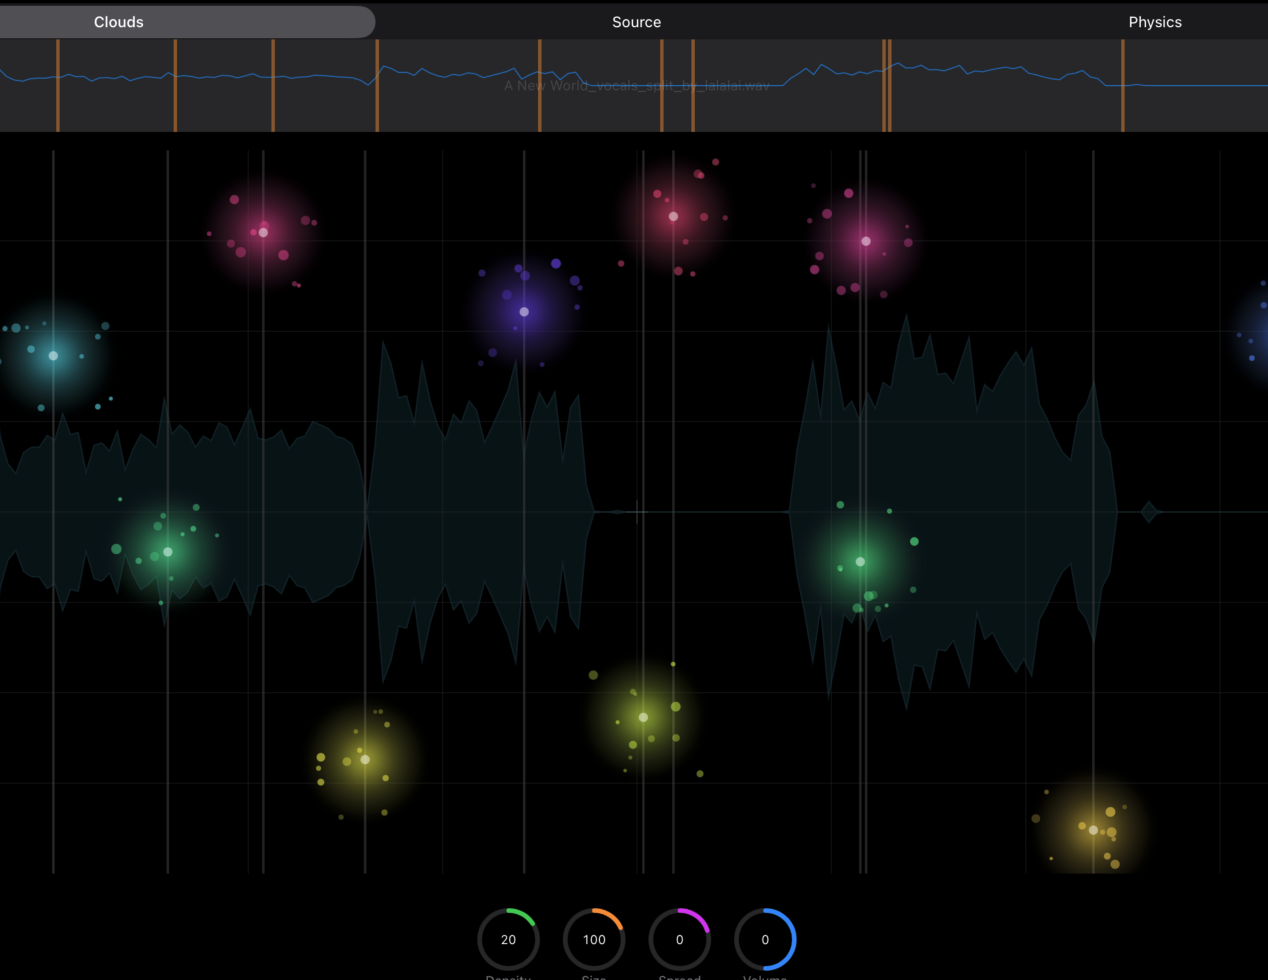The height and width of the screenshot is (980, 1268).
Task: Select the purple cloud's center dot
Action: 524,312
